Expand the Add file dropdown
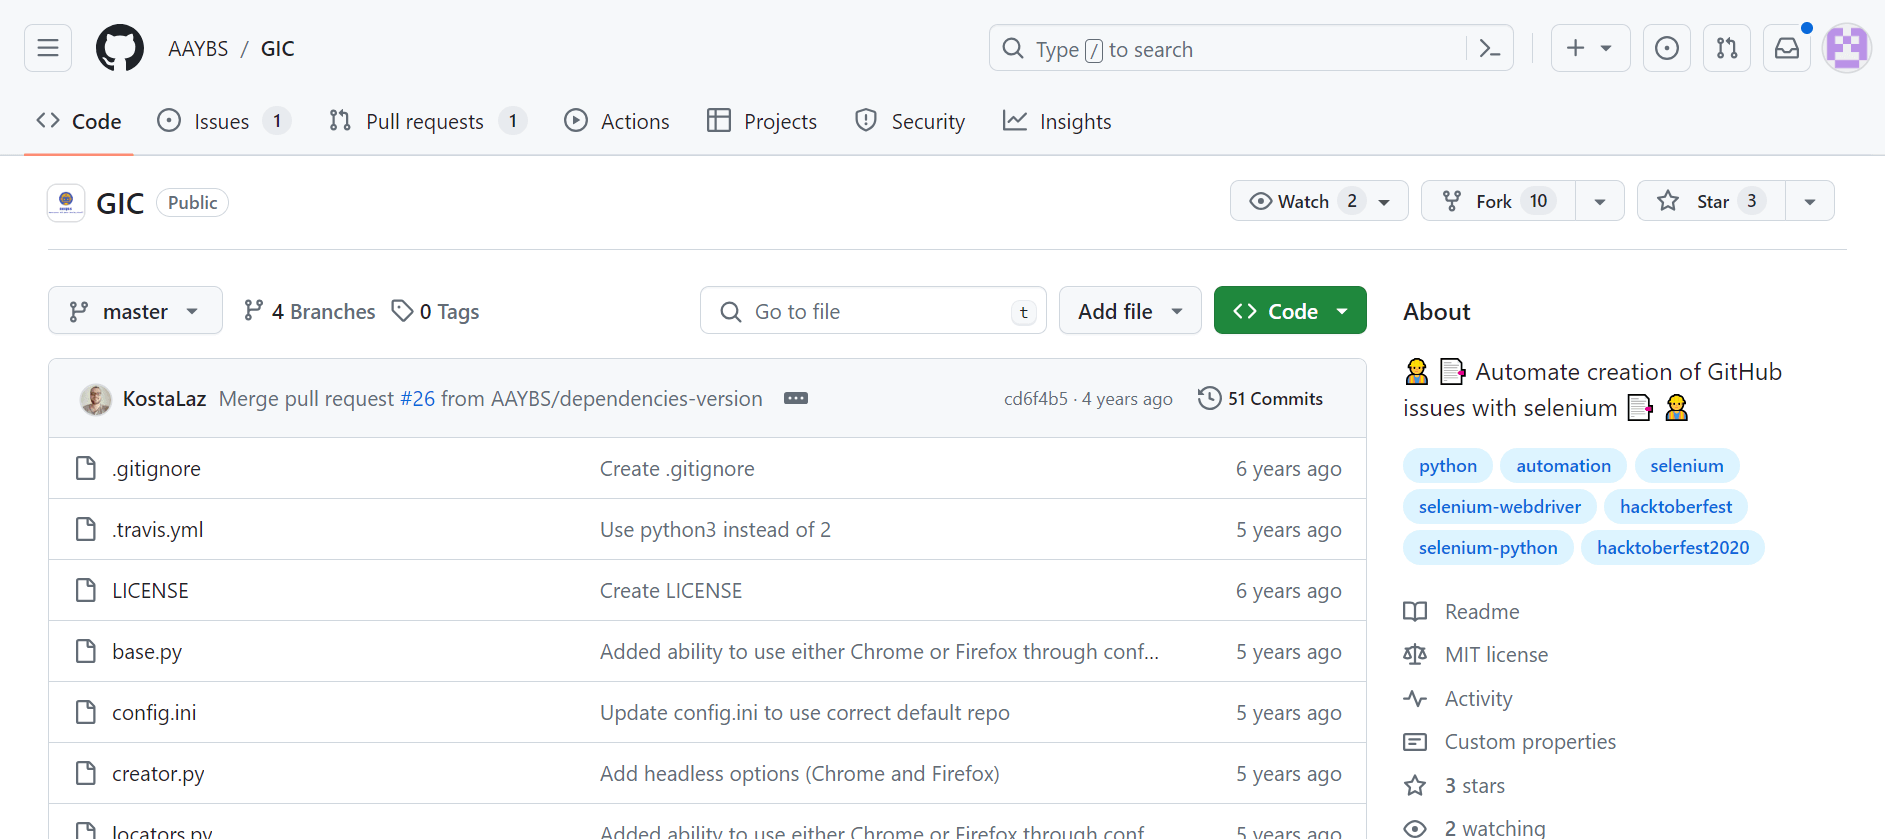 click(x=1130, y=311)
